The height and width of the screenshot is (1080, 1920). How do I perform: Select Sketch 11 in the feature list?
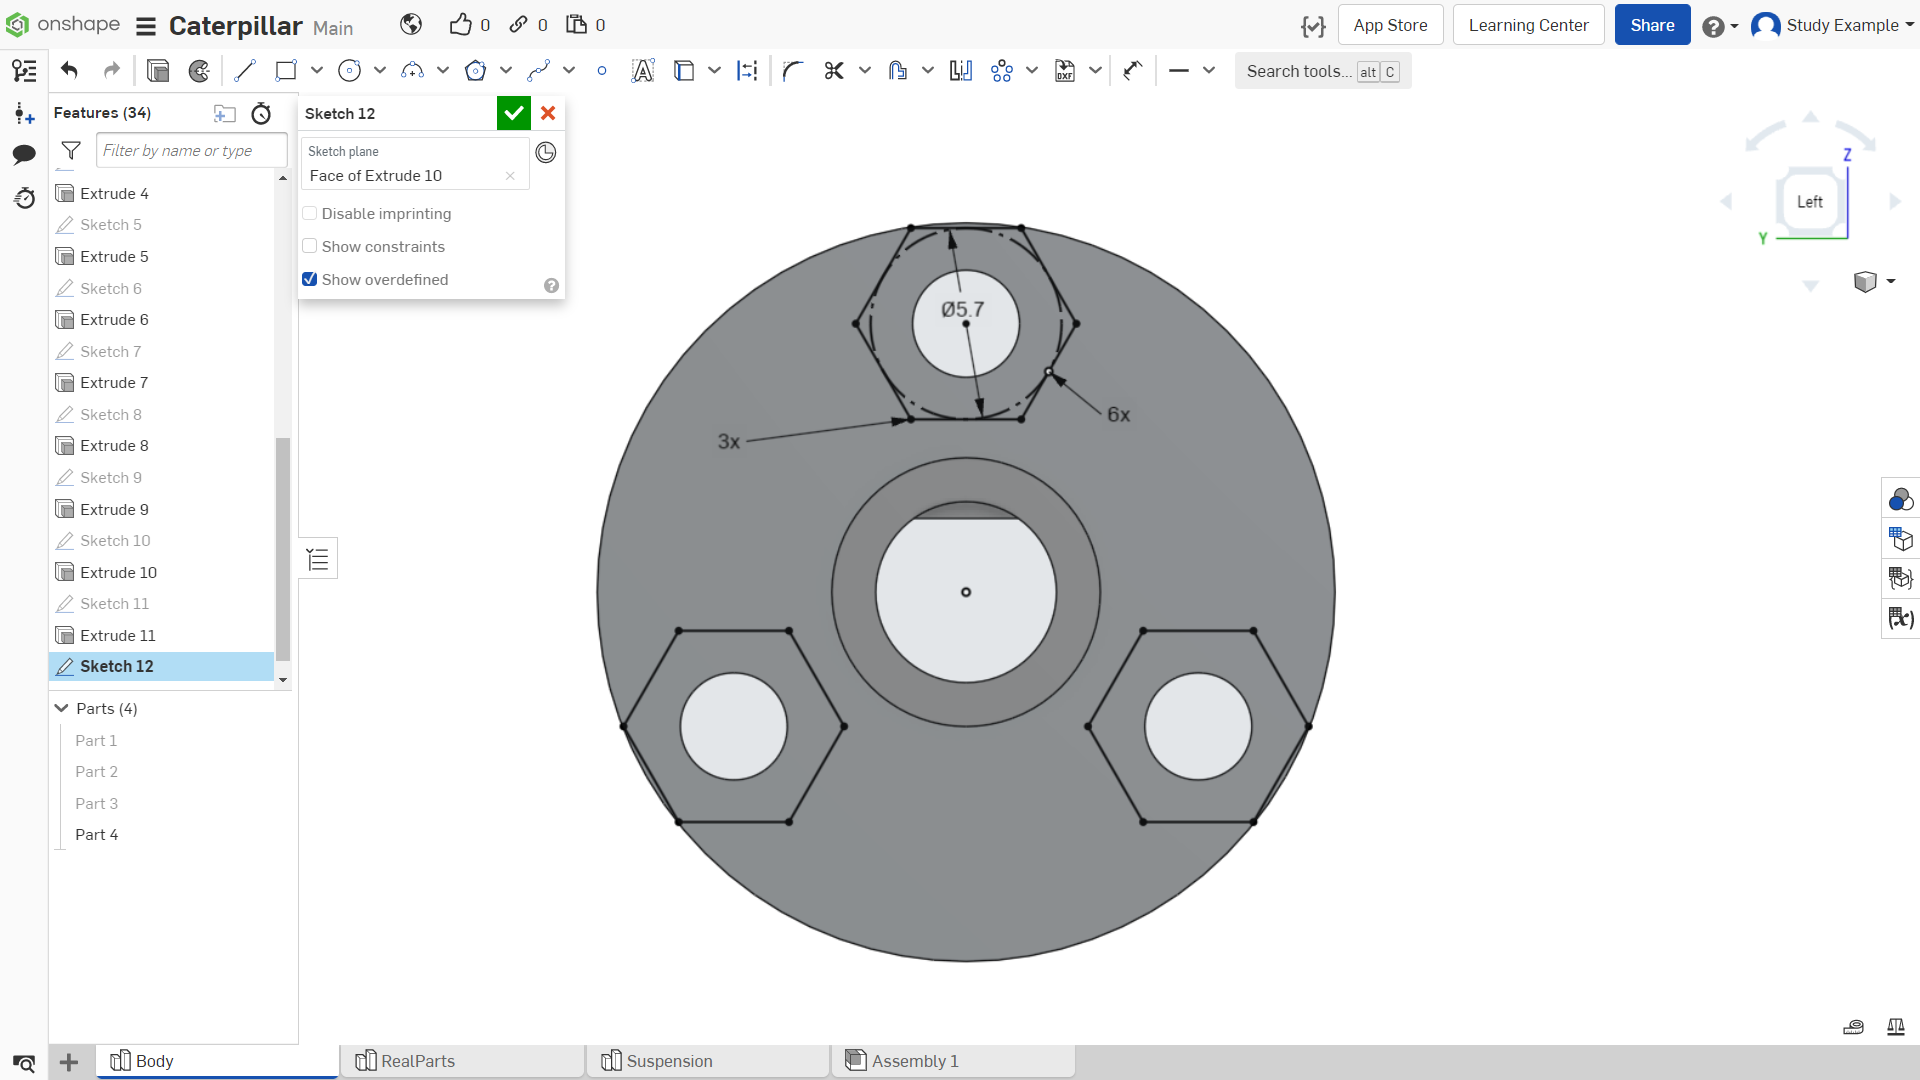(x=161, y=603)
